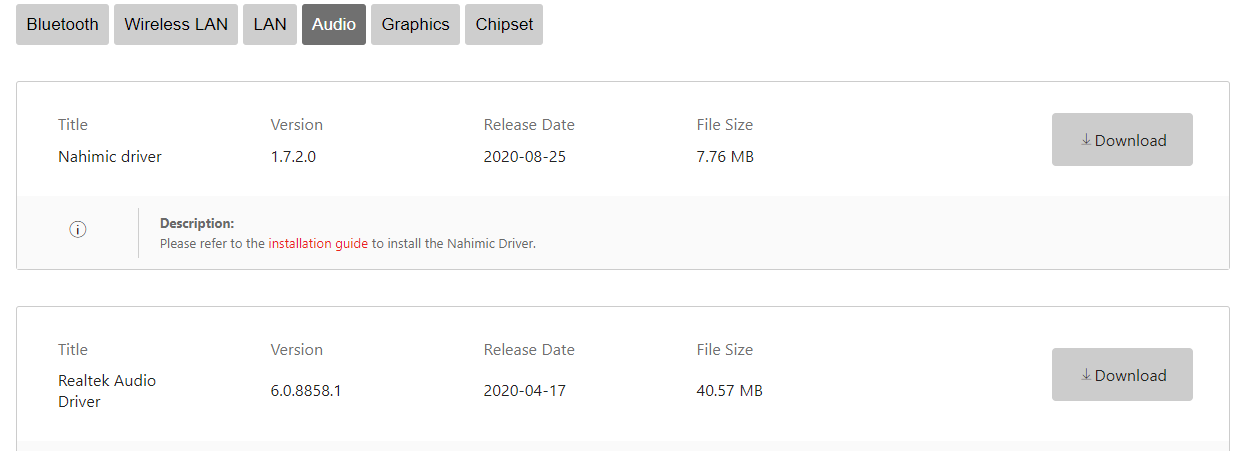Screen dimensions: 1249x451
Task: Switch to the Wireless LAN tab
Action: tap(176, 25)
